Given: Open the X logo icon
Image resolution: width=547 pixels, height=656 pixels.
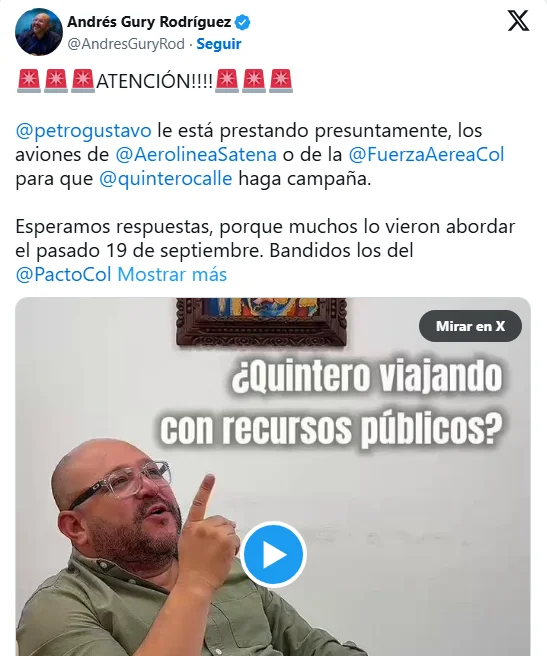Looking at the screenshot, I should click(x=518, y=21).
